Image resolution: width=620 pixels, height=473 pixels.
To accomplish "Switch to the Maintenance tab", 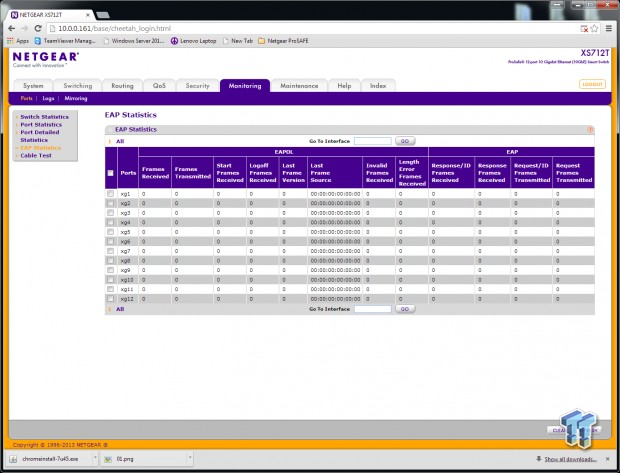I will [299, 85].
